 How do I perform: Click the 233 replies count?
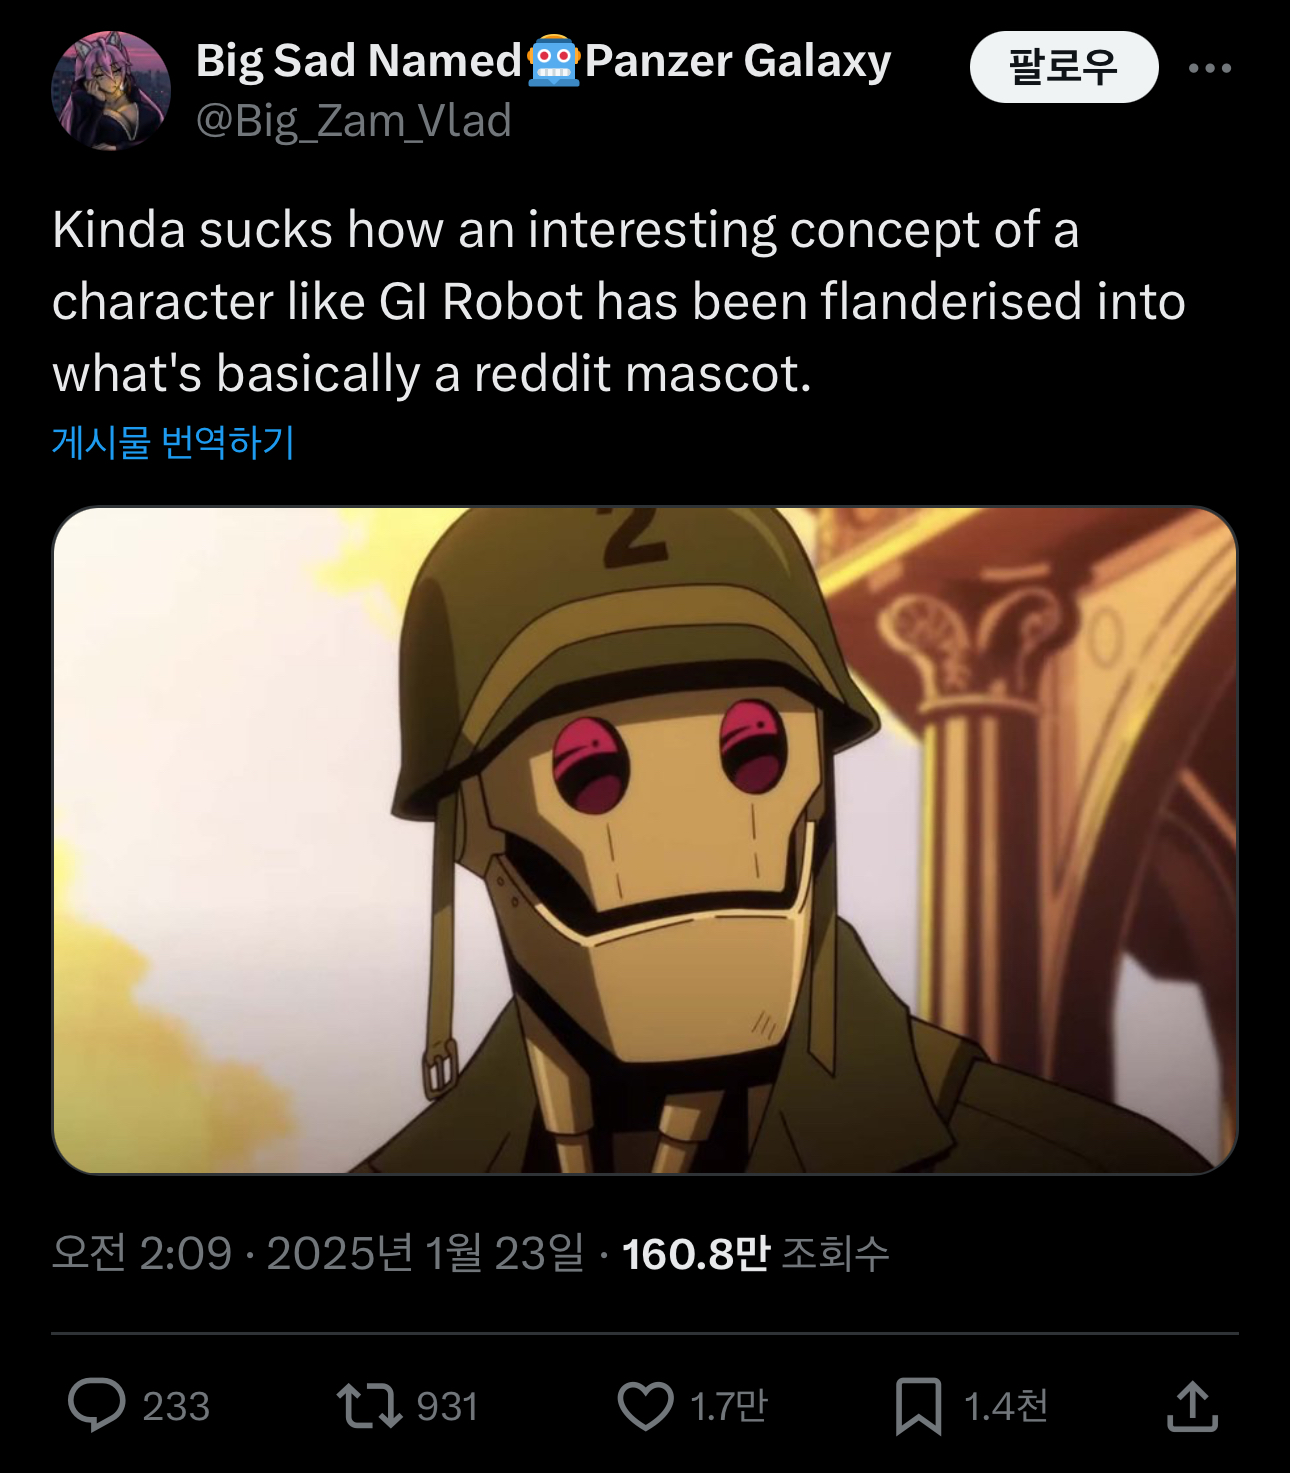click(x=176, y=1406)
